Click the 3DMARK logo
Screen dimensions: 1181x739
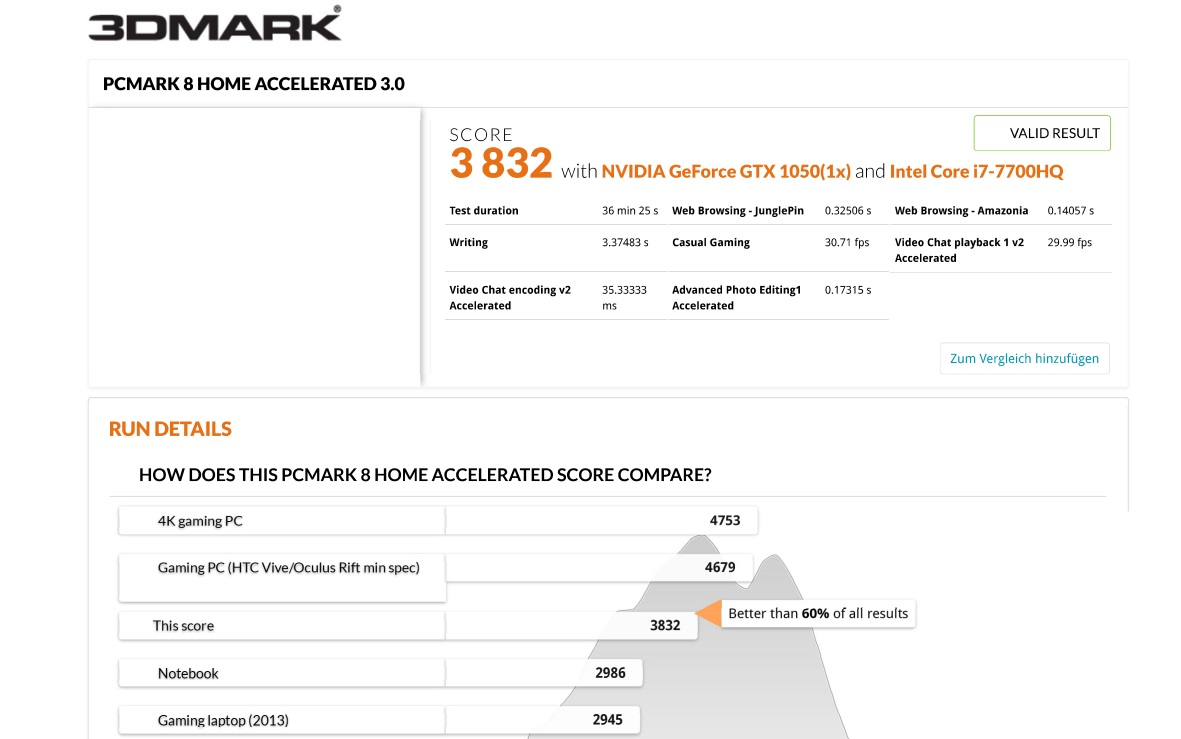215,23
